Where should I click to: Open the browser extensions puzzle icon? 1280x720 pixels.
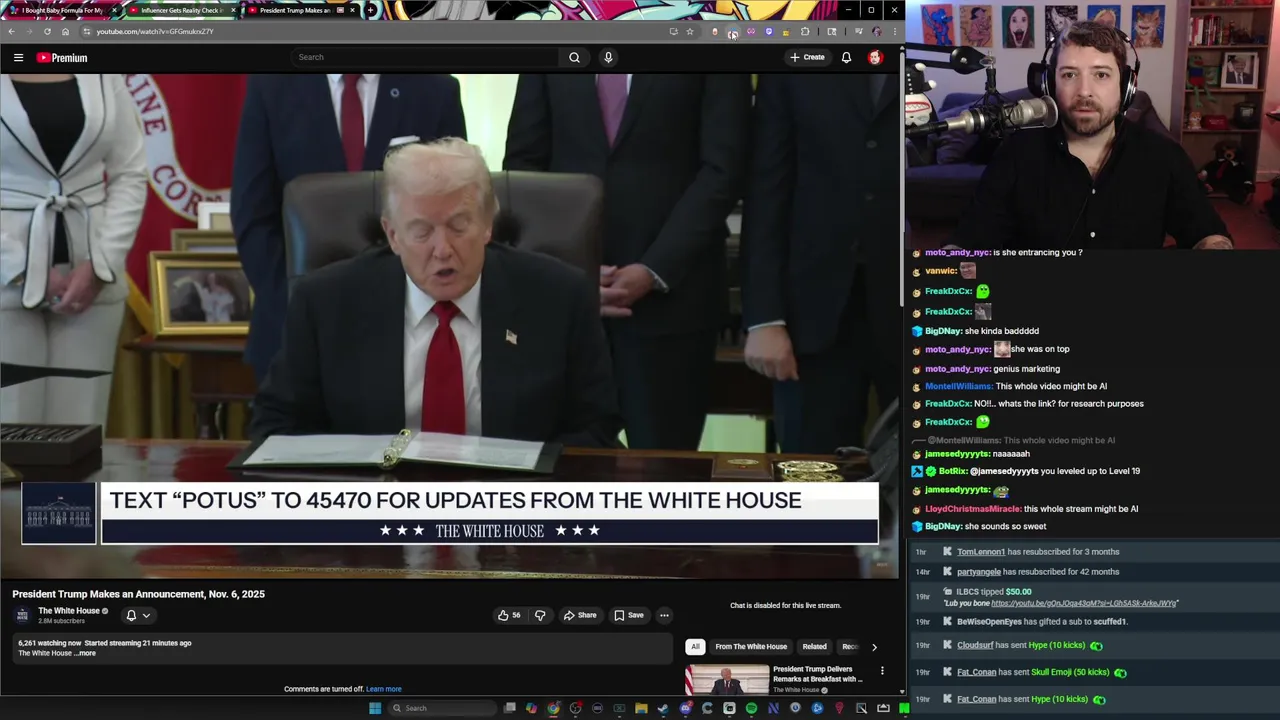[805, 31]
